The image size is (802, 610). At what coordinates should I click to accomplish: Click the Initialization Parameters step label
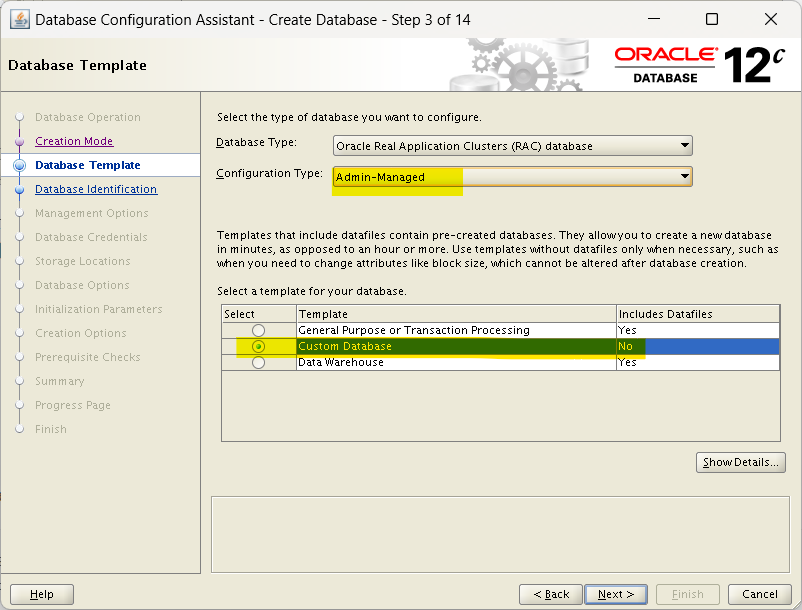tap(98, 309)
